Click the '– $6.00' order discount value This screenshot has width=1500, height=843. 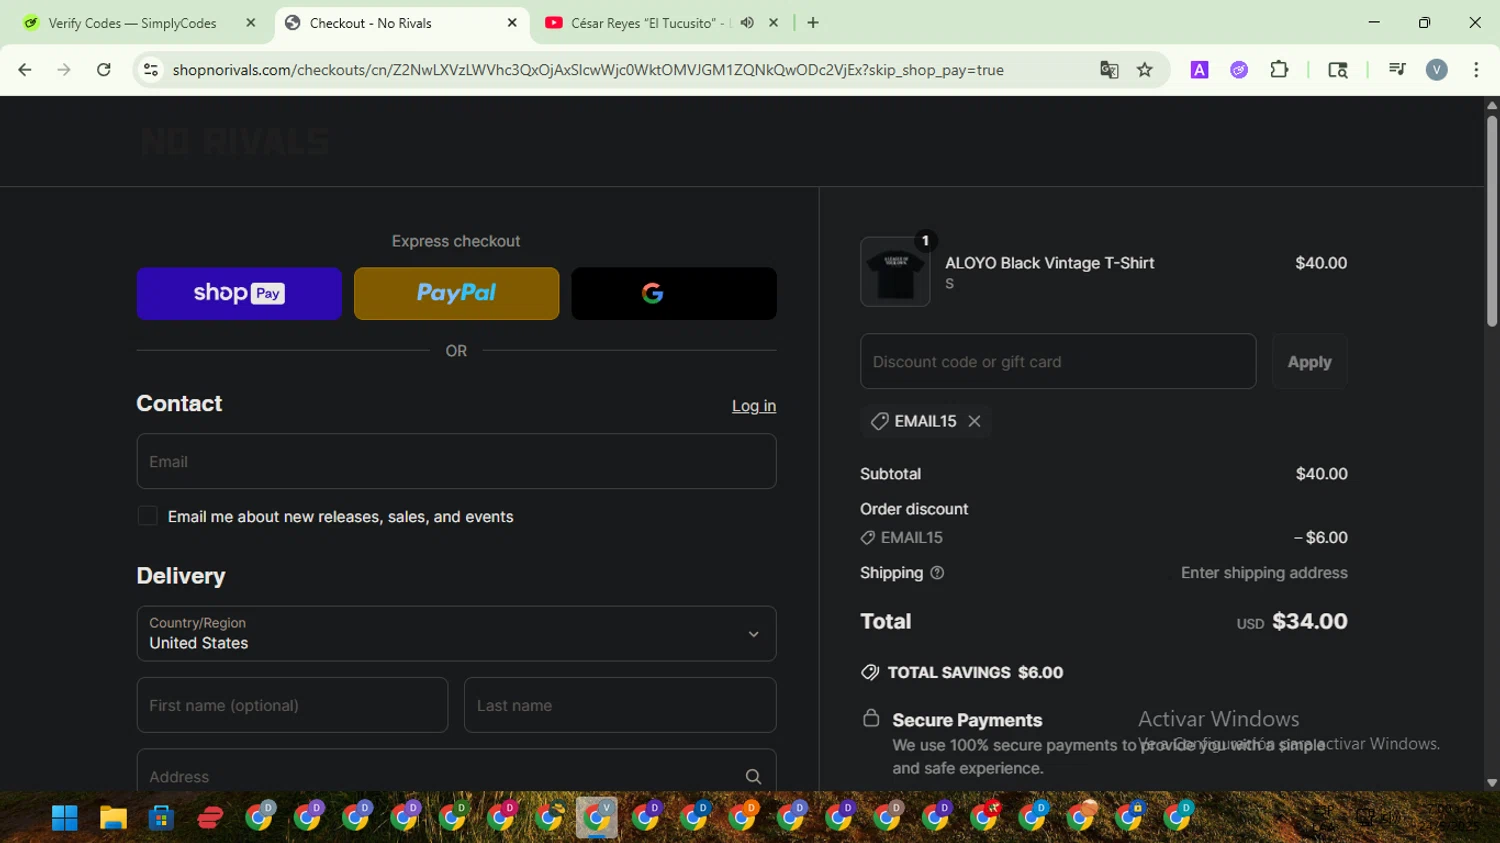click(1321, 537)
